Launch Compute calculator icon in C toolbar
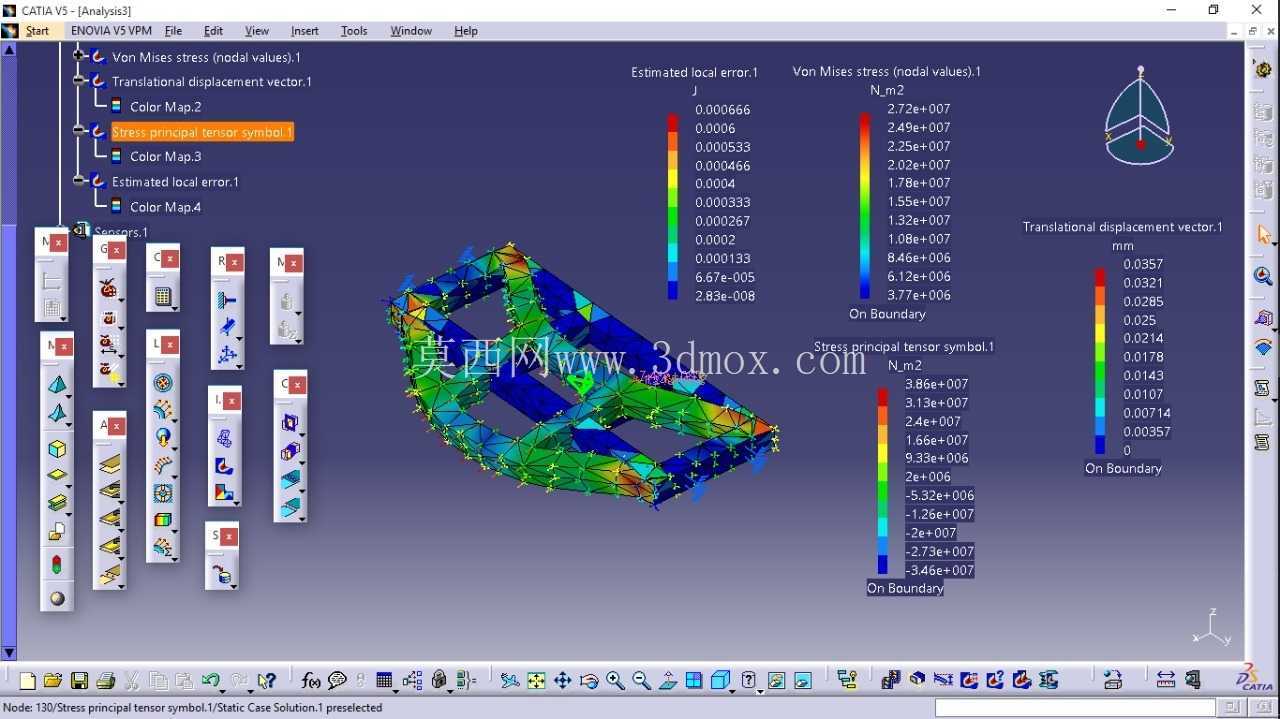The height and width of the screenshot is (719, 1280). point(163,296)
